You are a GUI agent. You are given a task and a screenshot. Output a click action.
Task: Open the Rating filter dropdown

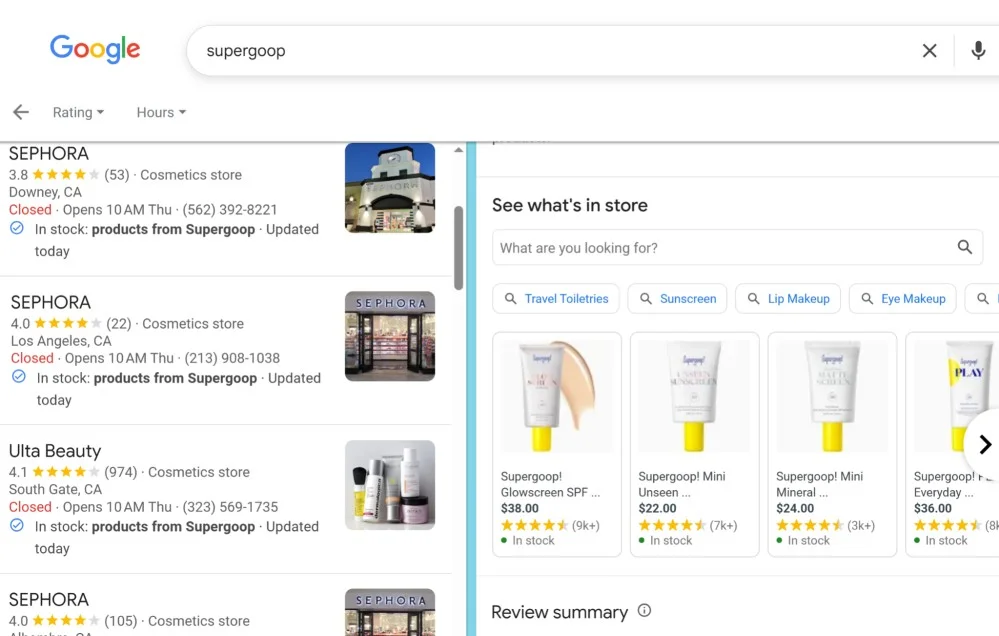tap(78, 112)
